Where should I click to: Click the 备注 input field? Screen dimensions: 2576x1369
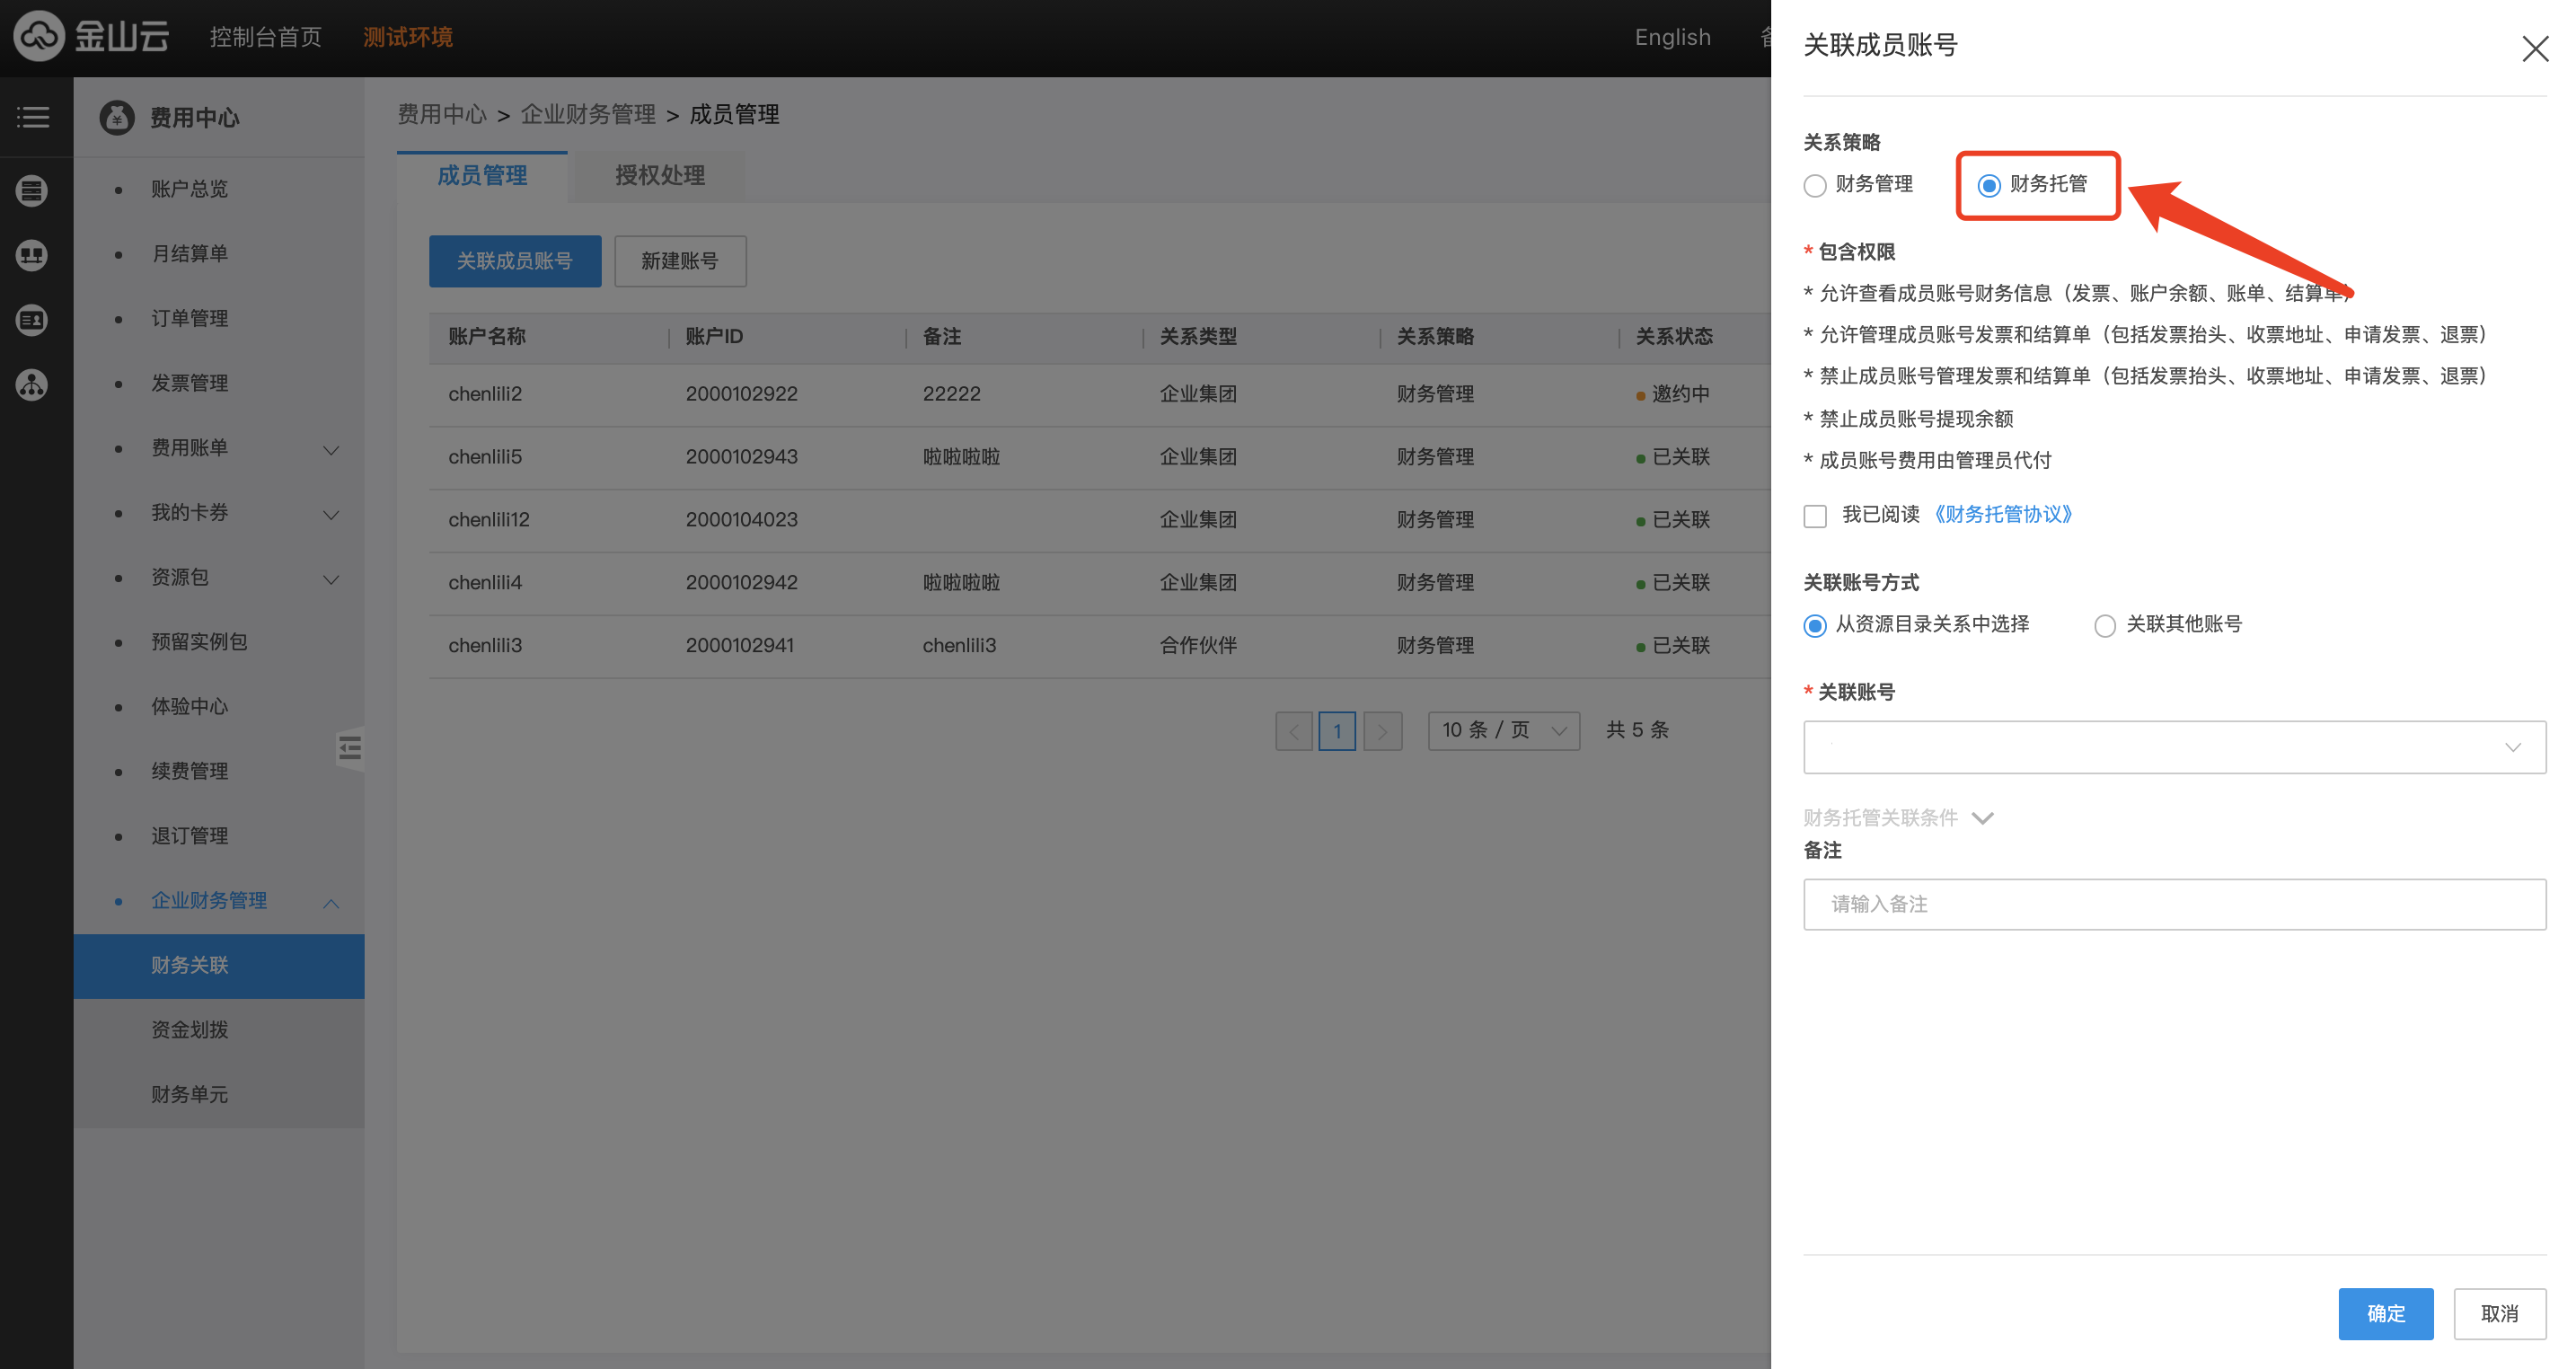[2174, 904]
